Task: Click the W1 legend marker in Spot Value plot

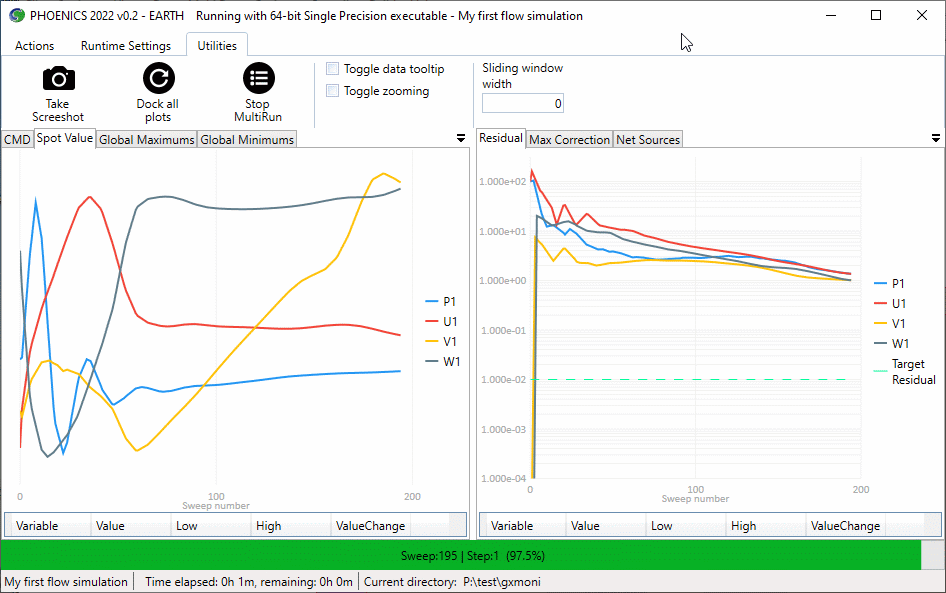Action: [x=432, y=362]
